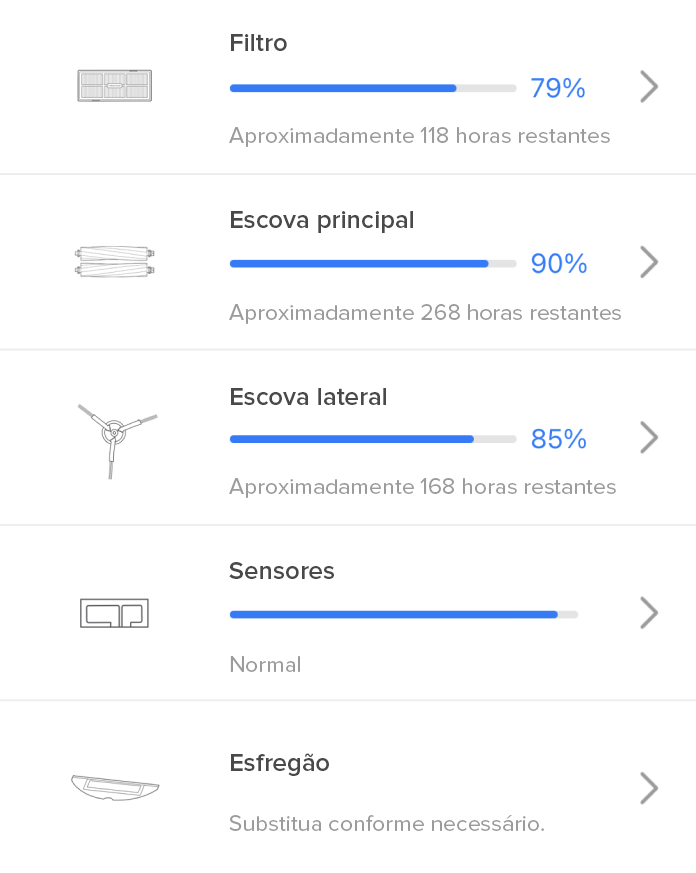Open Escova principal details via chevron

648,262
